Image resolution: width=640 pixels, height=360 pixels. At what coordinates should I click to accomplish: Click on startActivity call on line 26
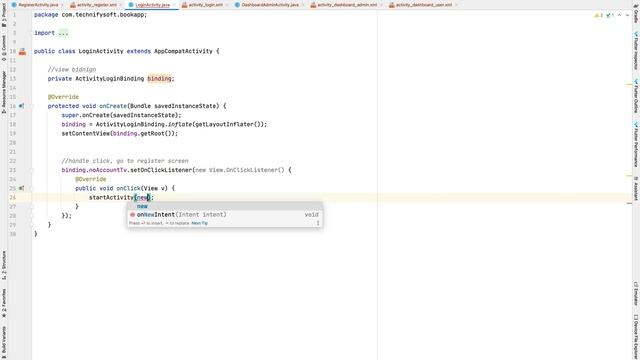point(111,198)
